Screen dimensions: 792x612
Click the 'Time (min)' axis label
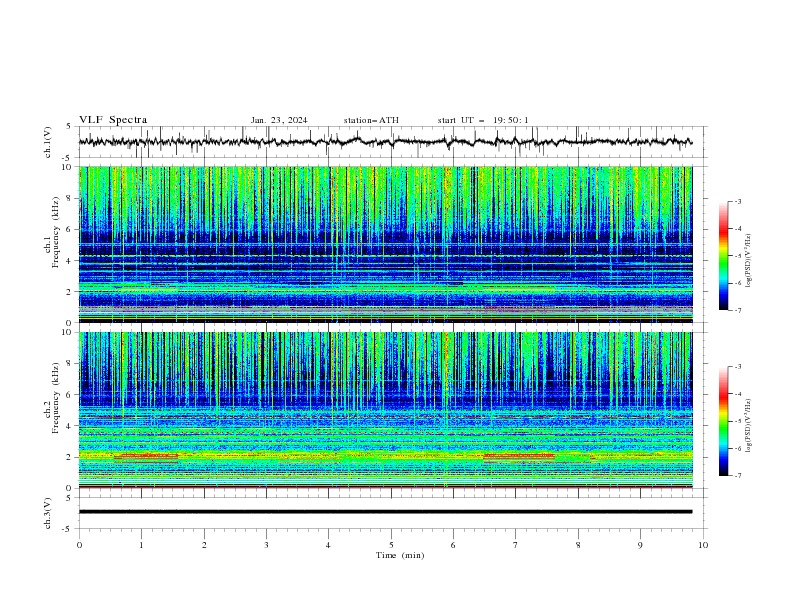point(400,555)
